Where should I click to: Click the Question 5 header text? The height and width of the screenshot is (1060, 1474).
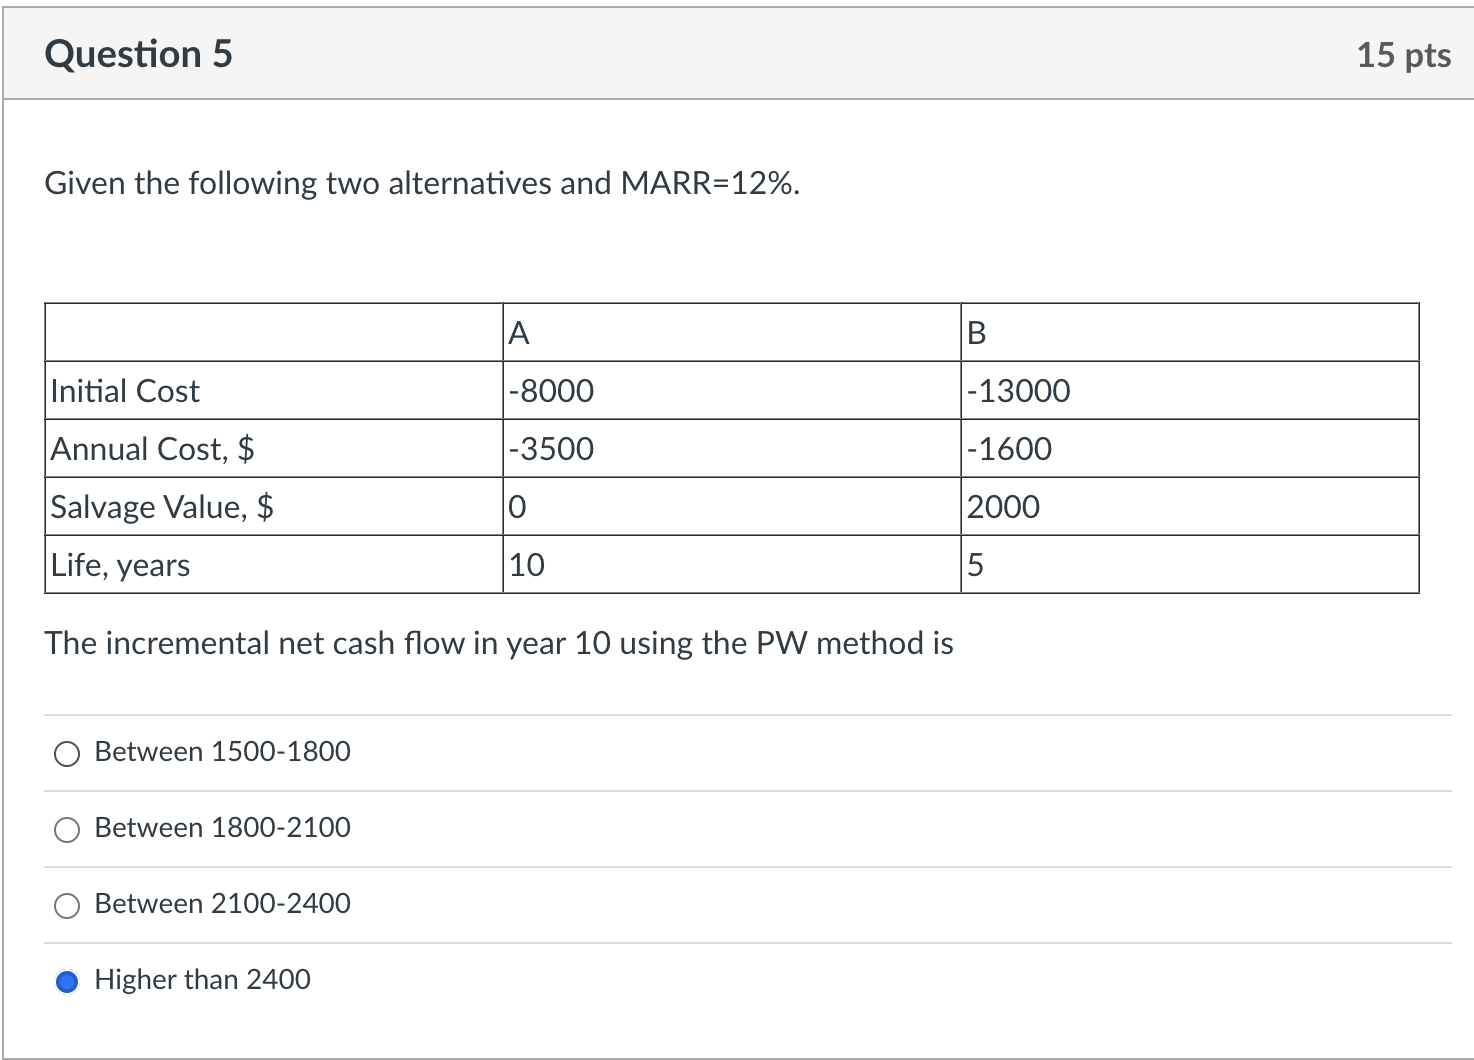point(138,54)
